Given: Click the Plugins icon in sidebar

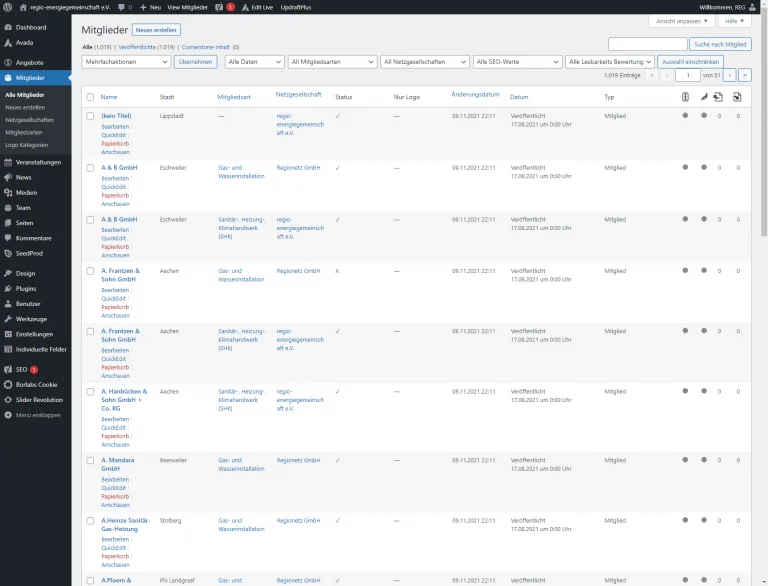Looking at the screenshot, I should pyautogui.click(x=8, y=288).
